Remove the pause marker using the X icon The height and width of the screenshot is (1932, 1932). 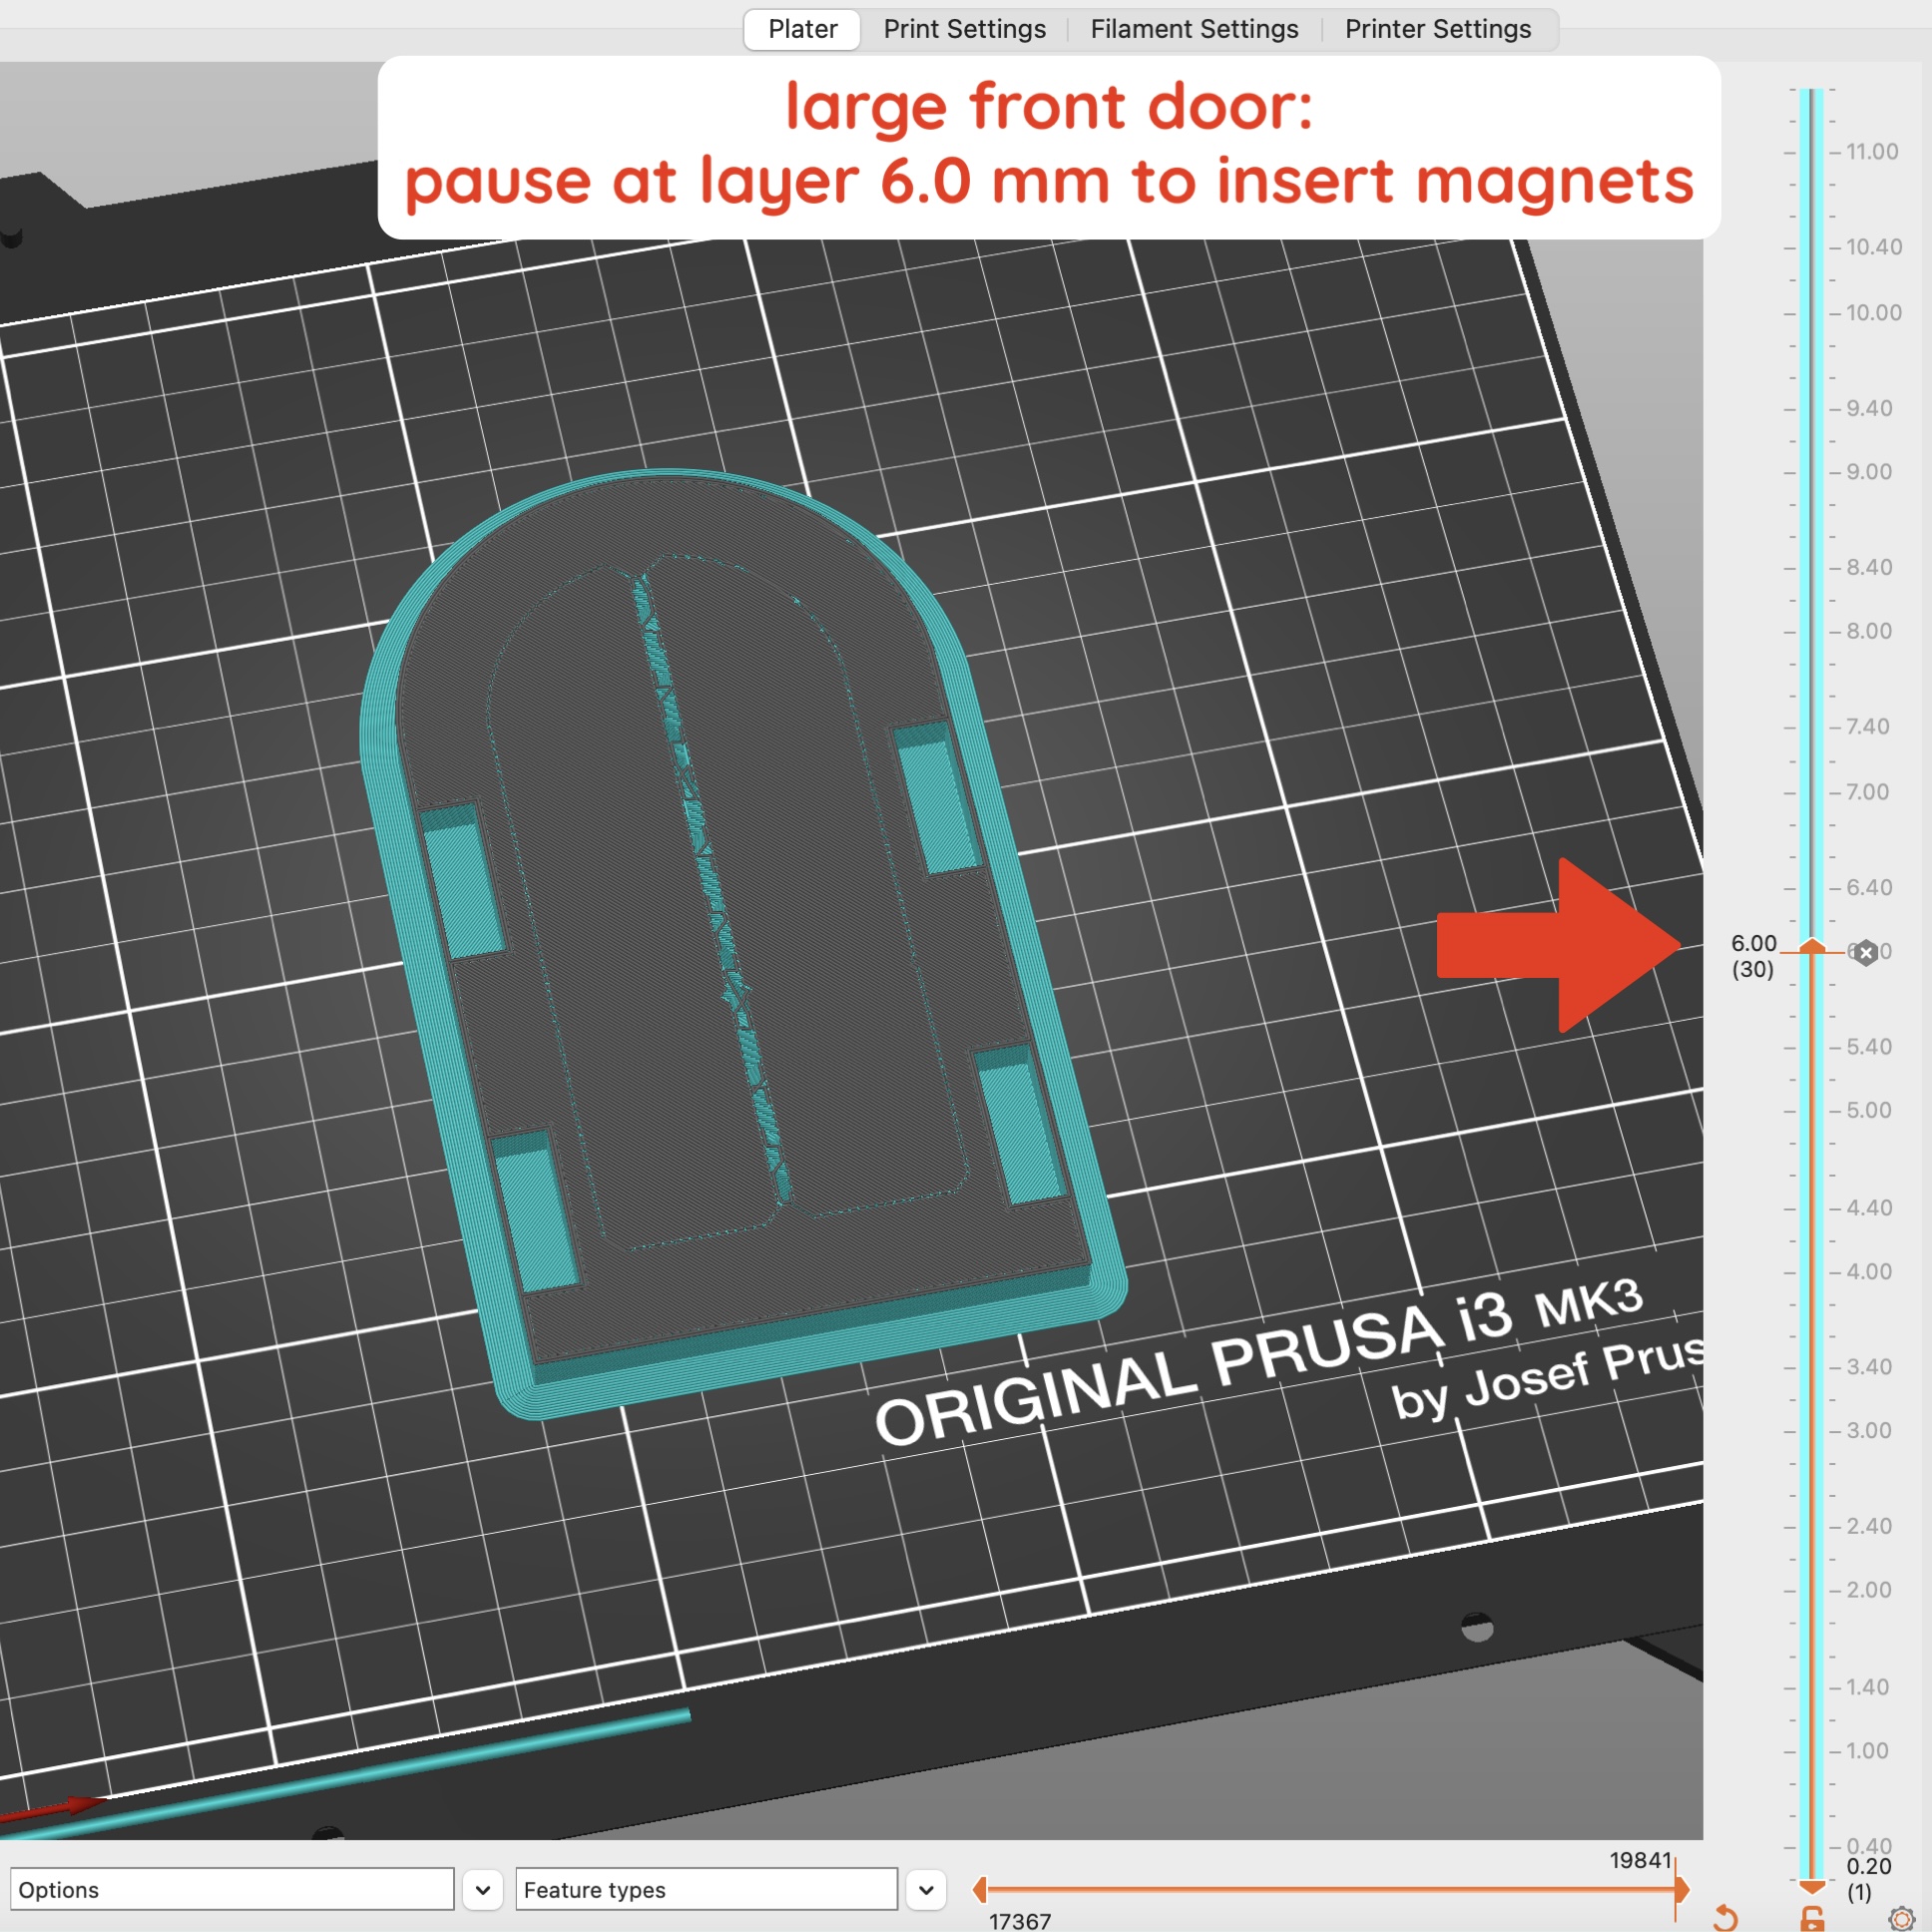1865,952
